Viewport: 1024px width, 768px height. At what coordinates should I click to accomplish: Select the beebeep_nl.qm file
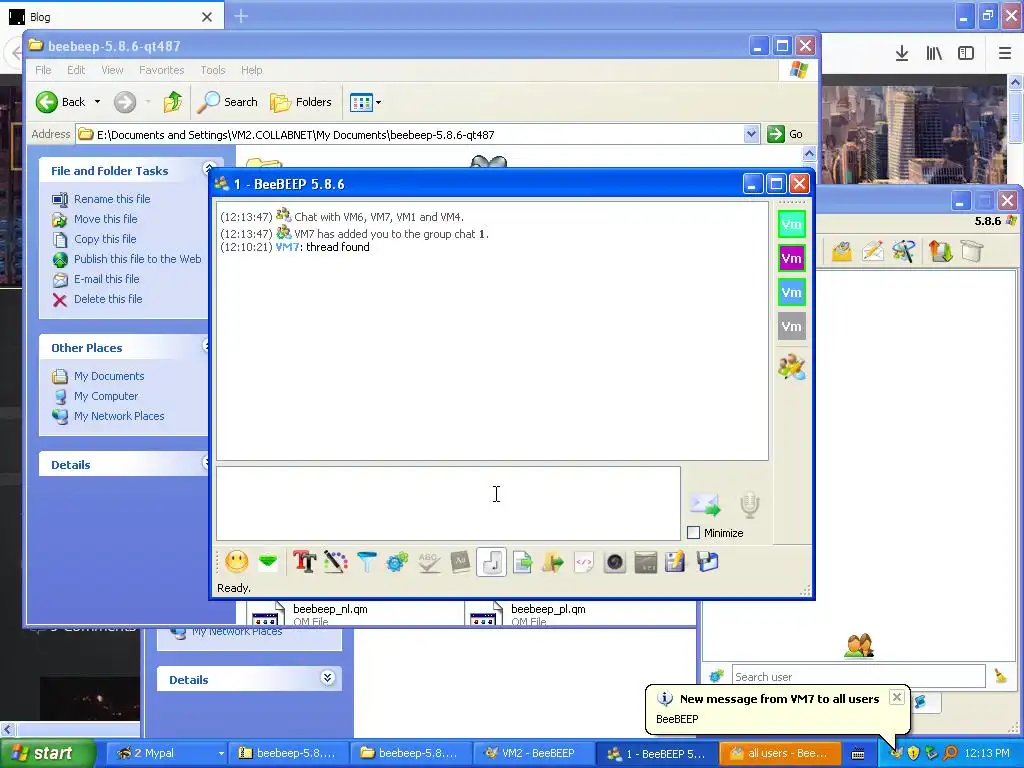pos(330,609)
